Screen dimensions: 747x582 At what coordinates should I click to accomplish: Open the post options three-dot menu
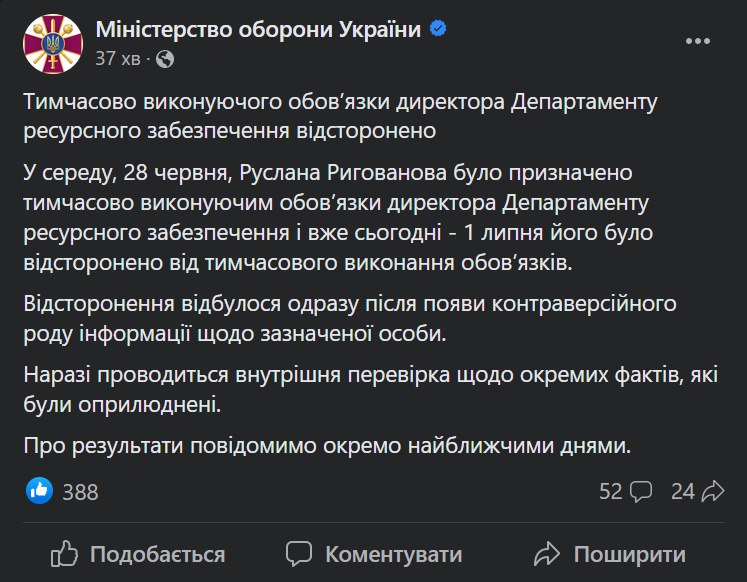point(702,41)
